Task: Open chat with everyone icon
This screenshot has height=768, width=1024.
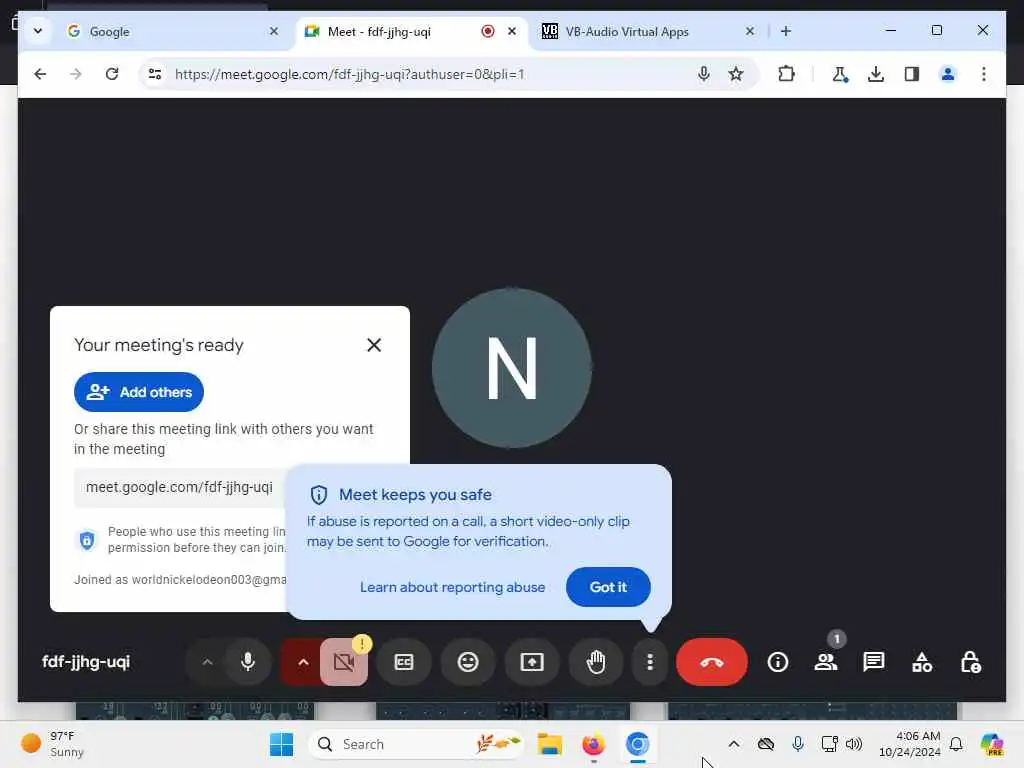Action: (x=873, y=662)
